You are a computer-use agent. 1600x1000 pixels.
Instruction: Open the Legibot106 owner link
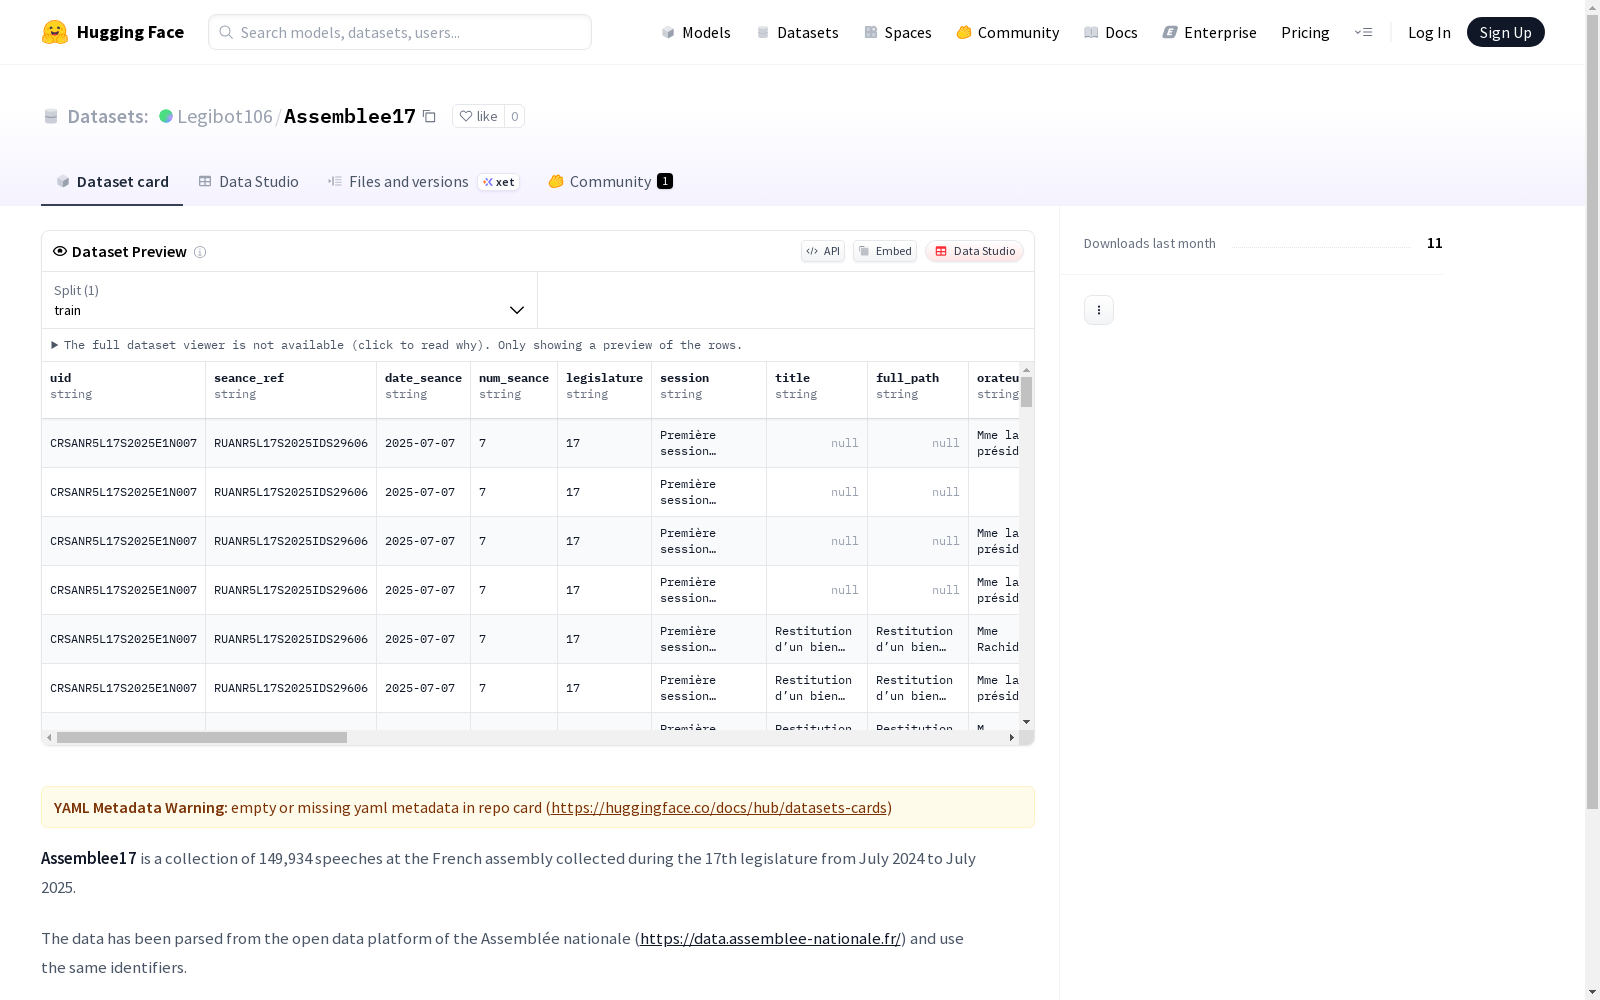point(225,116)
